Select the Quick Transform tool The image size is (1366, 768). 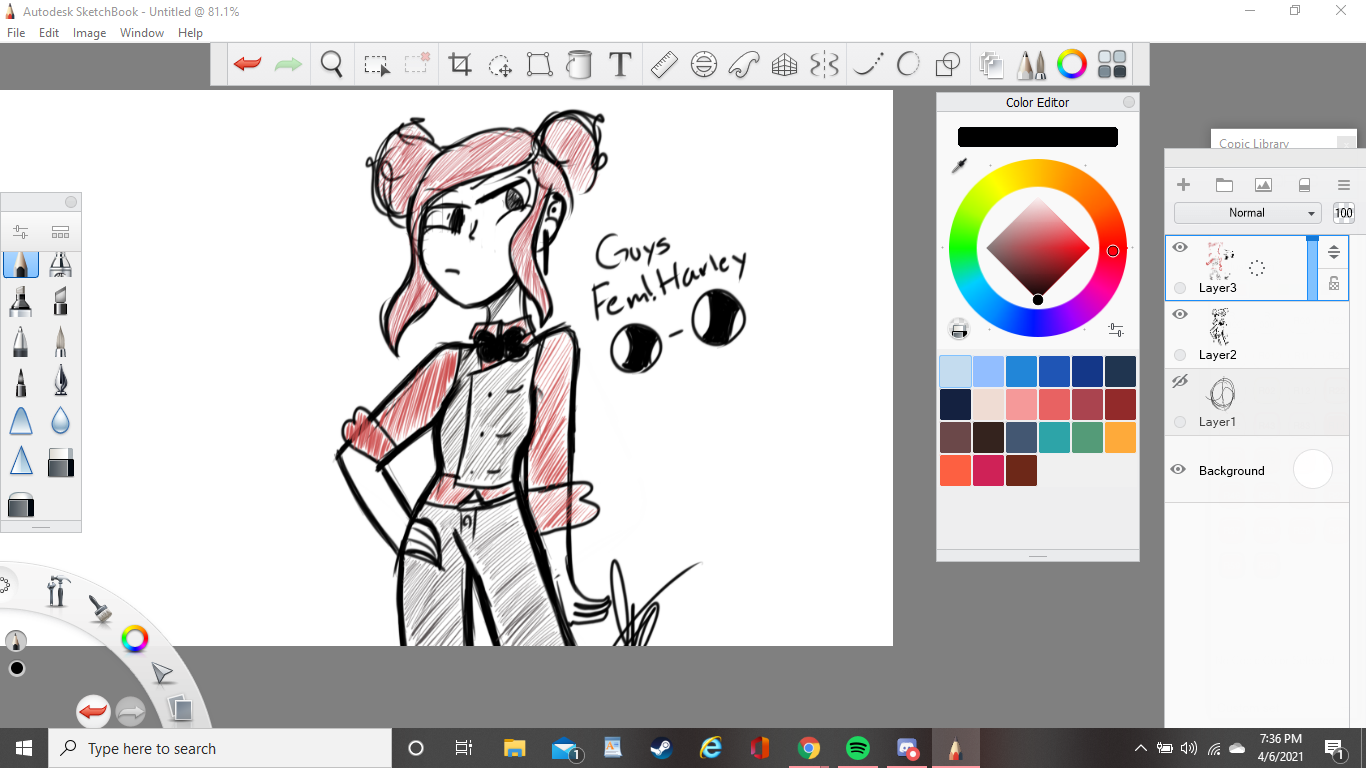point(500,66)
